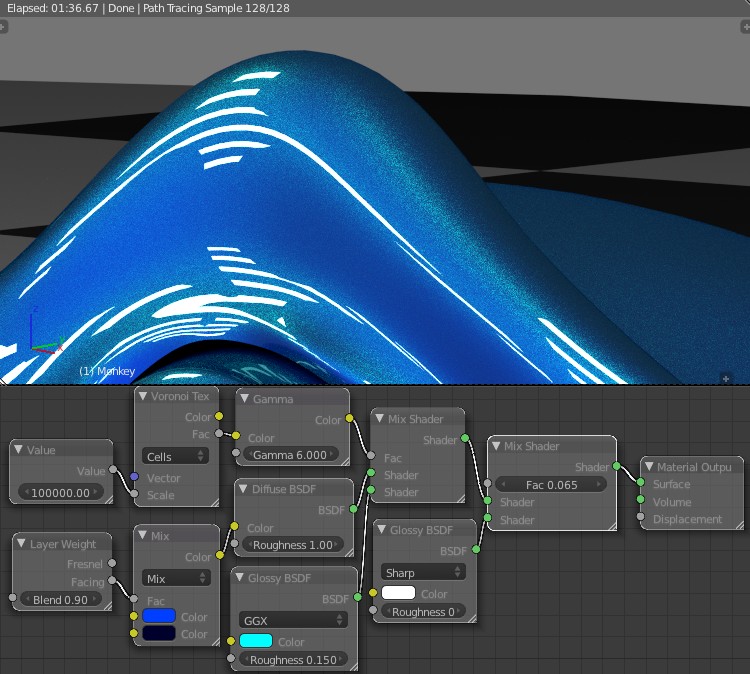Click the render viewport lower-right plus icon

point(726,378)
